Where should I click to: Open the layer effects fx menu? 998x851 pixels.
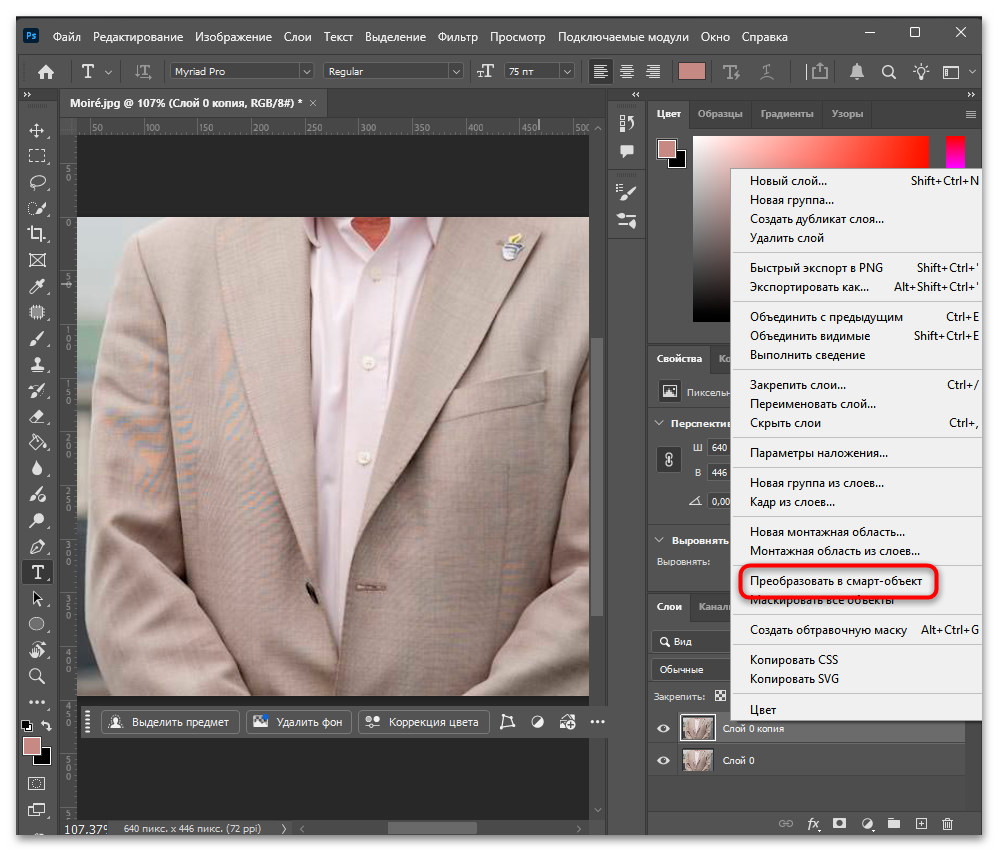coord(813,824)
